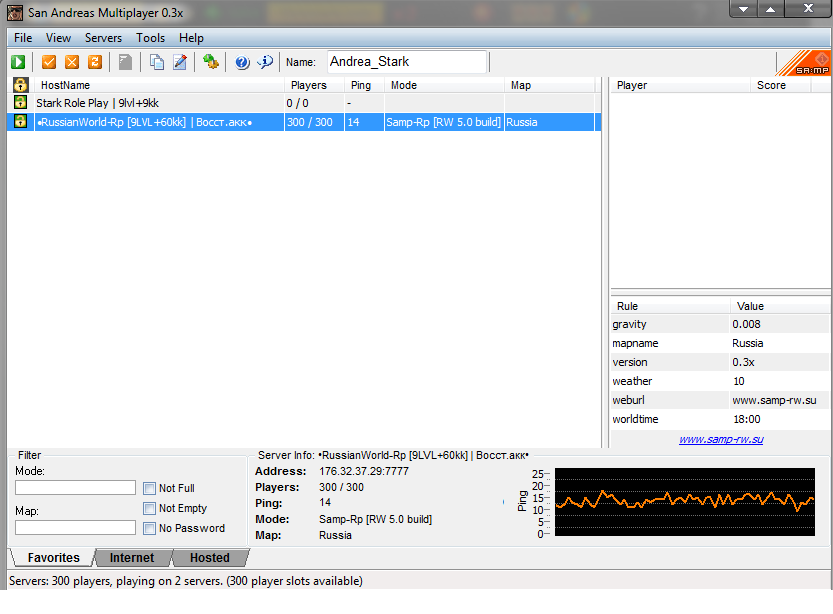Sort by the HostName column header
This screenshot has height=614, width=833.
pyautogui.click(x=159, y=85)
